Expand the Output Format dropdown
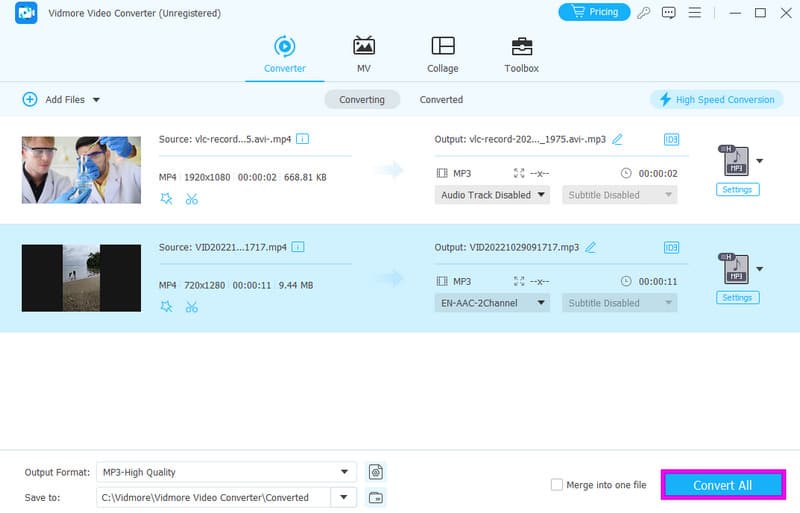 (x=345, y=472)
